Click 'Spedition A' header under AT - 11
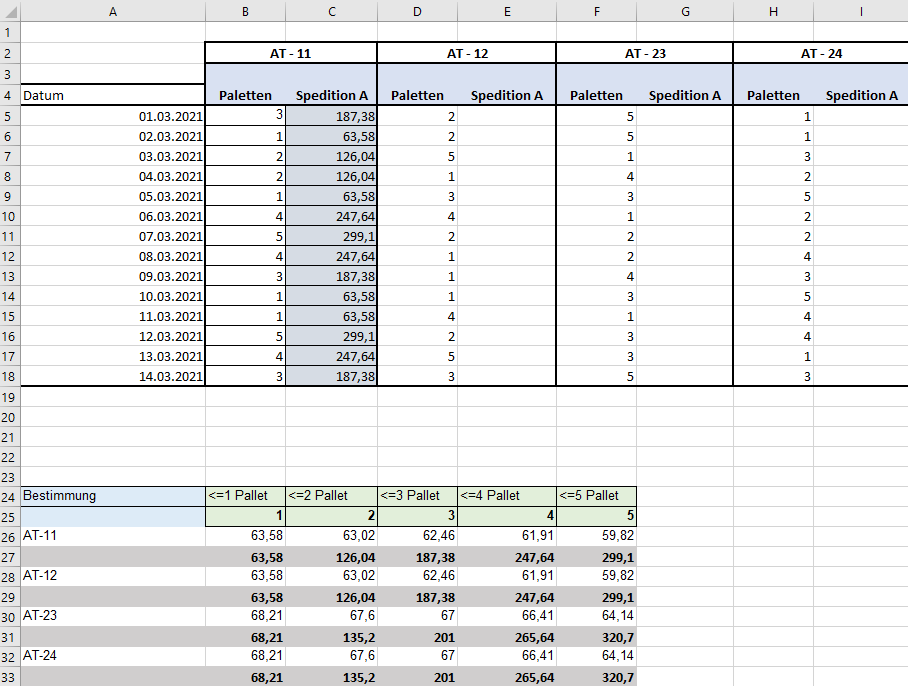This screenshot has height=686, width=908. tap(331, 95)
